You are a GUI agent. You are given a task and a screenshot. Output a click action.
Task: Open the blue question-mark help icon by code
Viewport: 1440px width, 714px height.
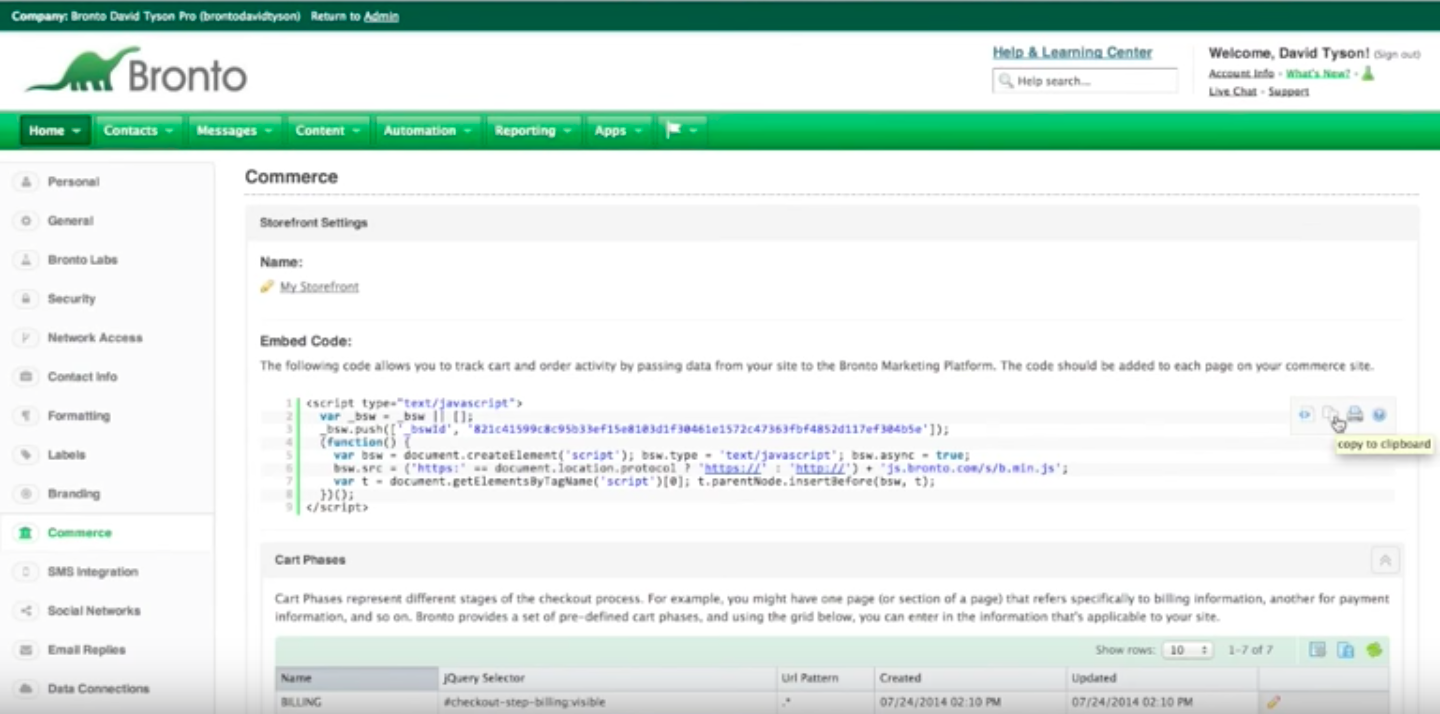coord(1379,415)
